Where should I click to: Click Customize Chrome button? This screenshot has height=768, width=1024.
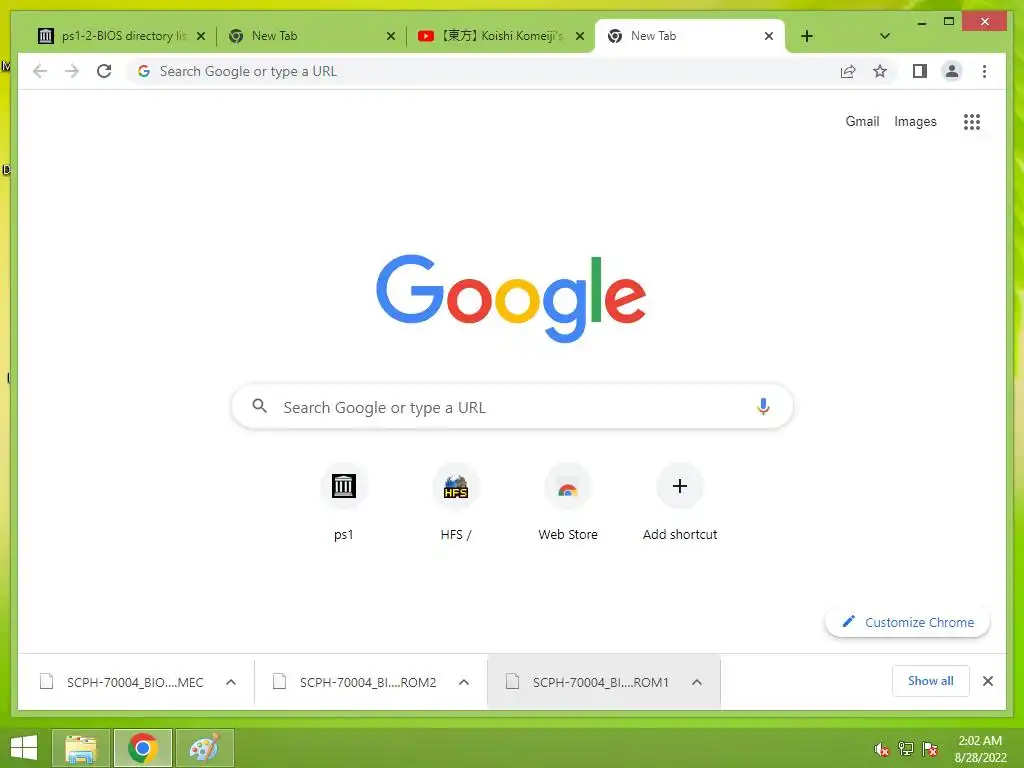[x=908, y=622]
